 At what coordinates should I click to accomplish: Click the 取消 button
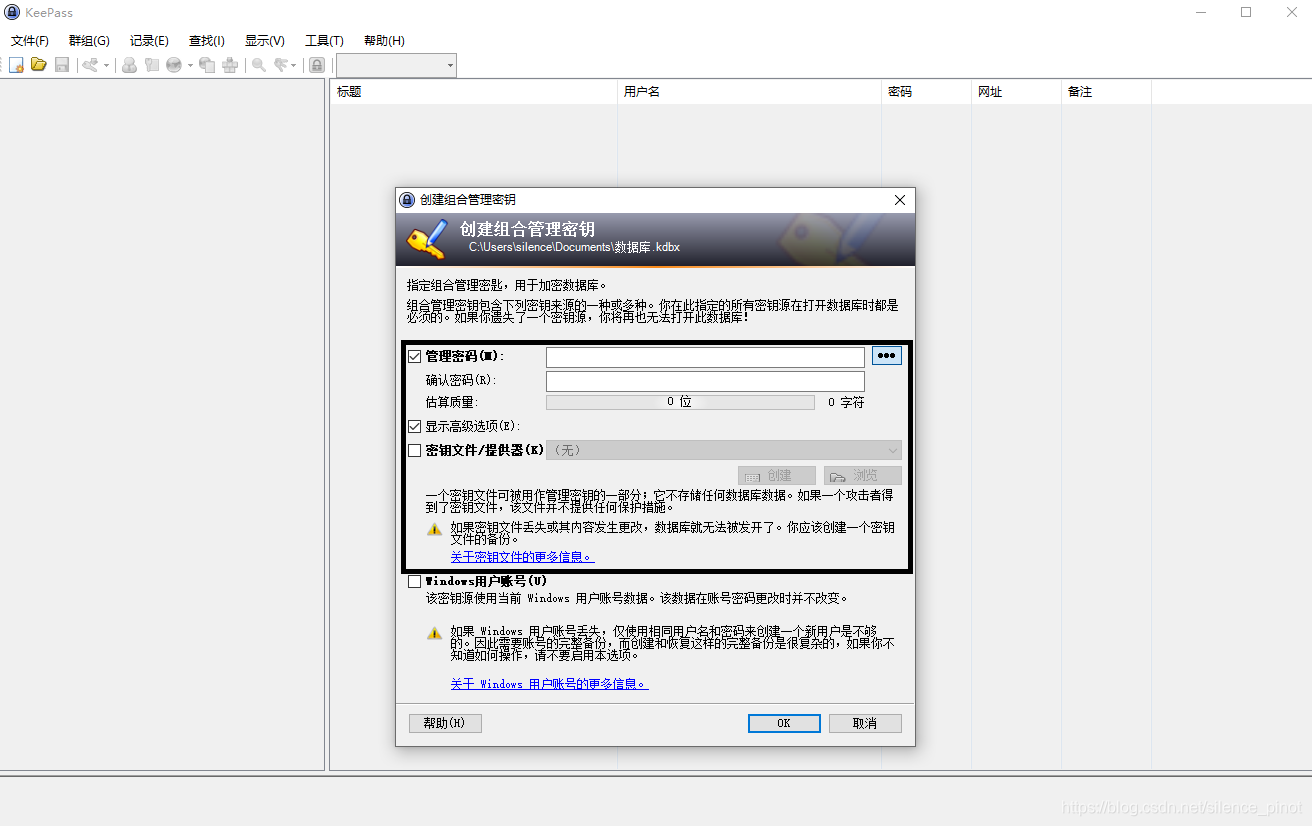click(865, 723)
